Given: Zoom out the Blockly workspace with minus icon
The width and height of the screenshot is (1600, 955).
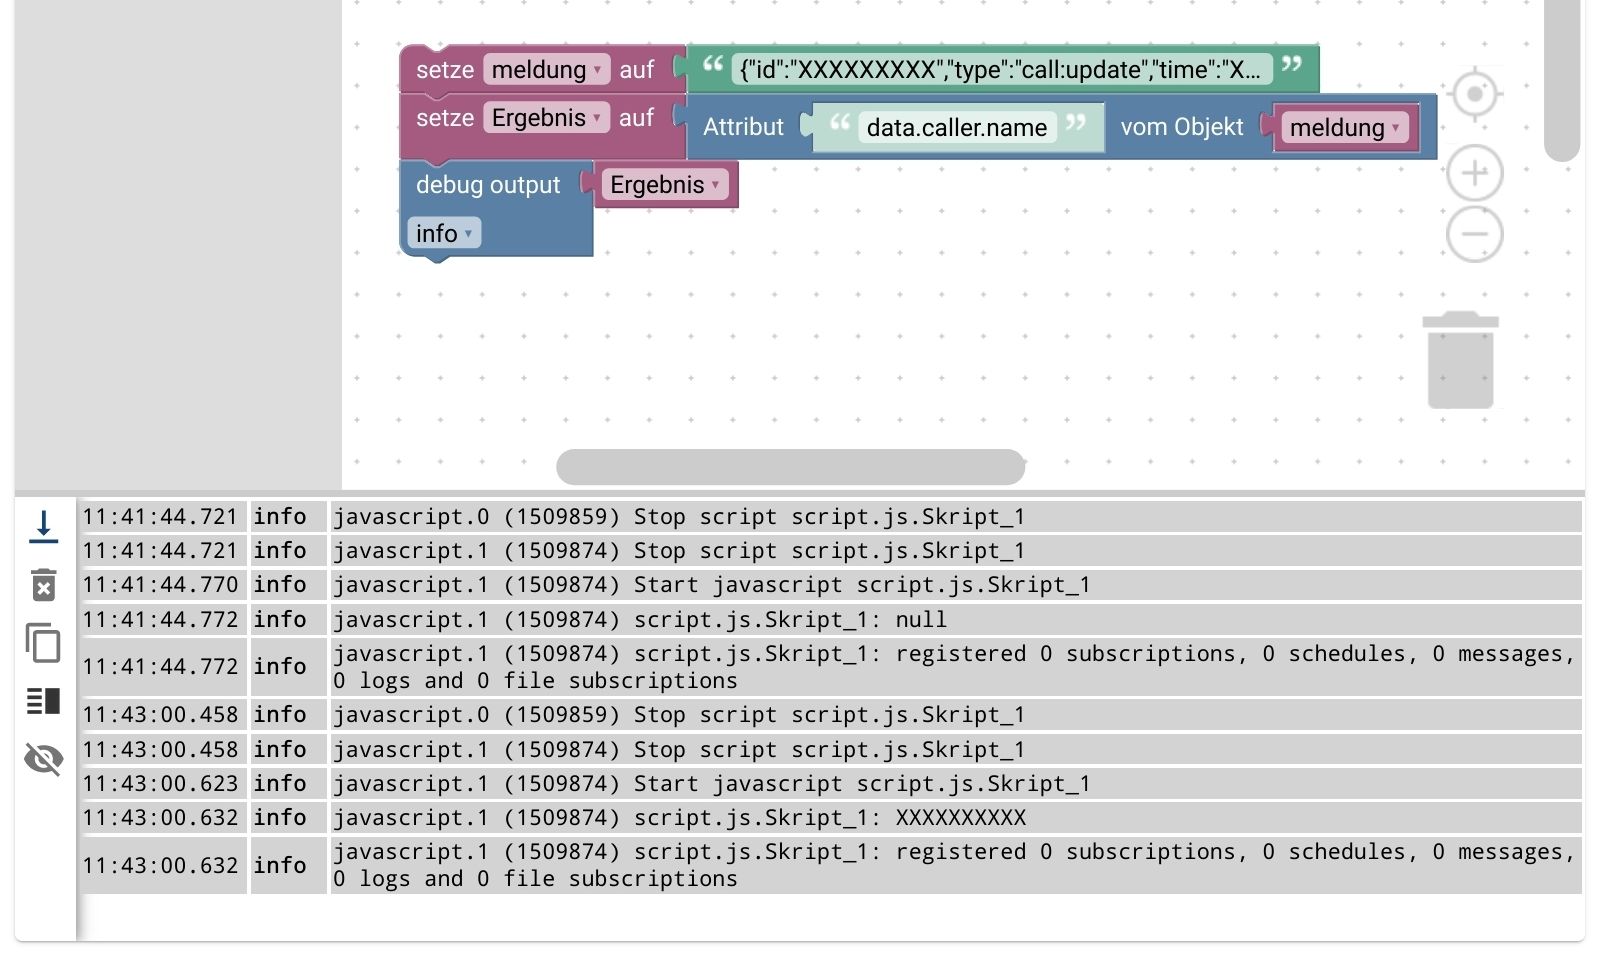Looking at the screenshot, I should [x=1475, y=235].
